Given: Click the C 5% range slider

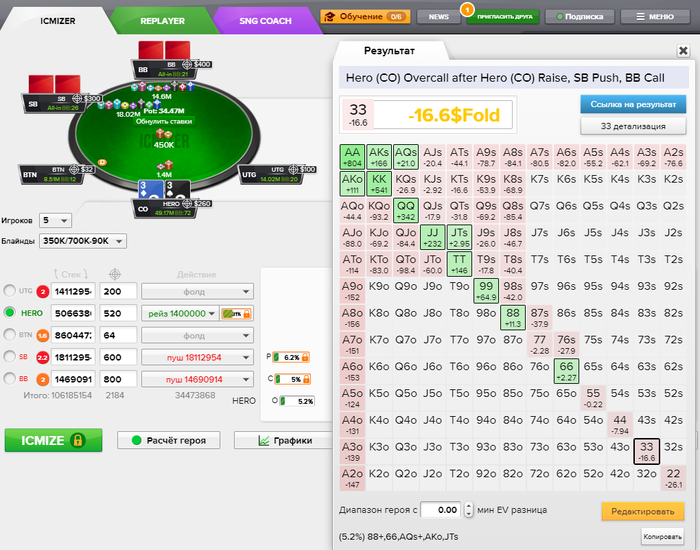Looking at the screenshot, I should point(292,379).
